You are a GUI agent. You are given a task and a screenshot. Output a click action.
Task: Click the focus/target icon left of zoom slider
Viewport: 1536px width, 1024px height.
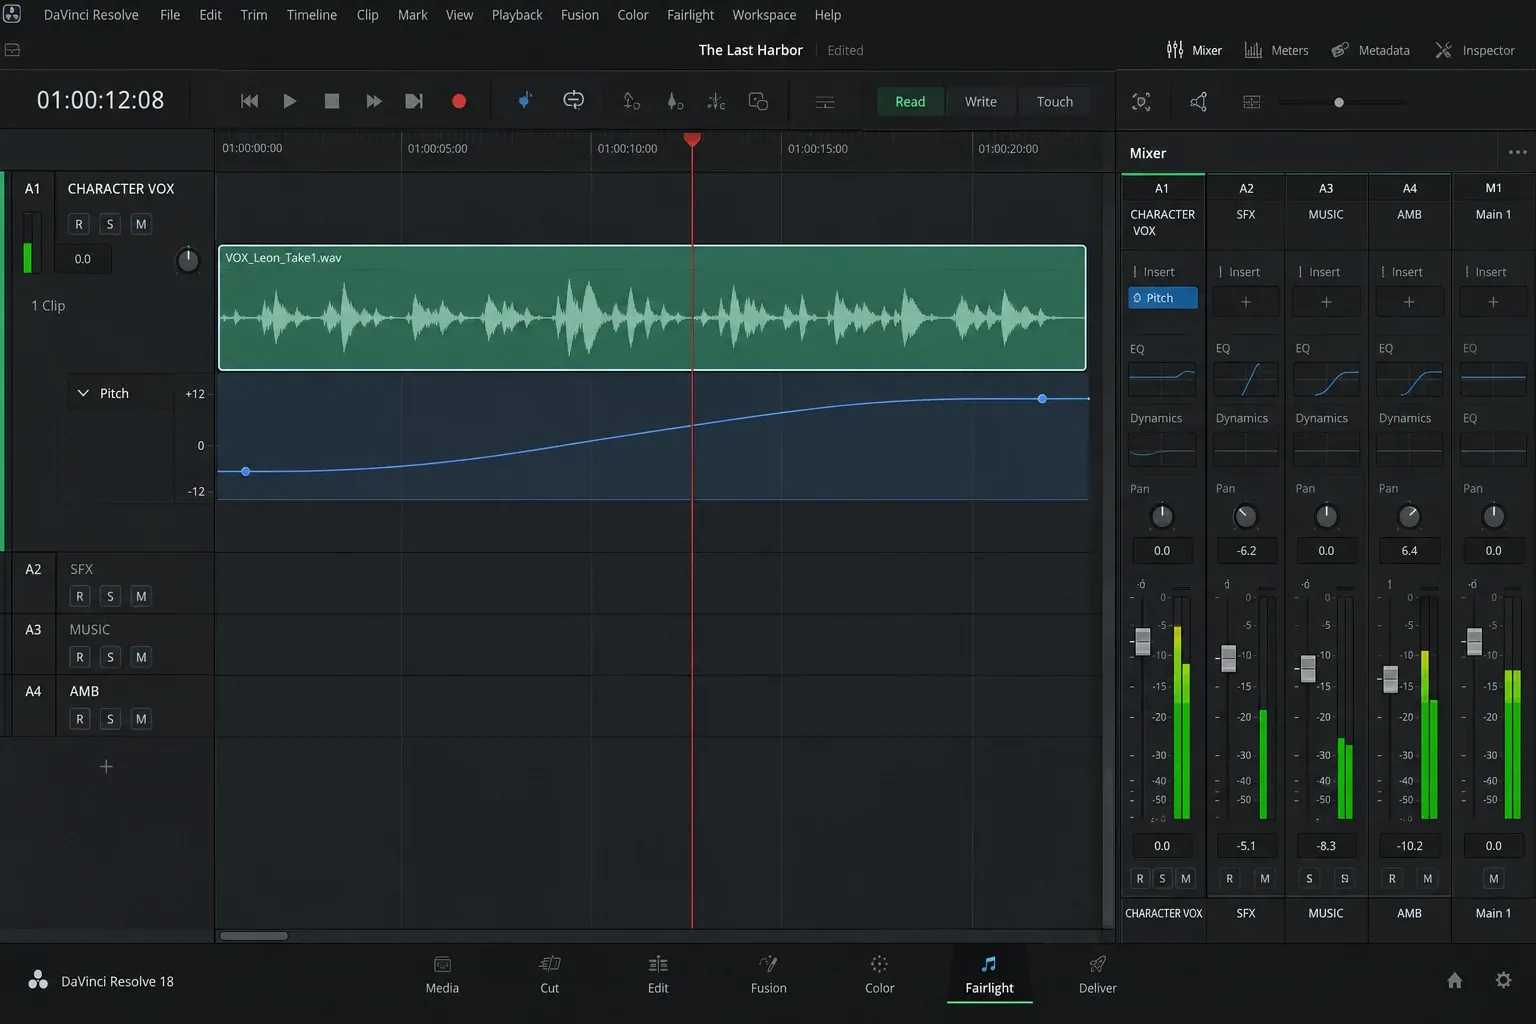1141,102
